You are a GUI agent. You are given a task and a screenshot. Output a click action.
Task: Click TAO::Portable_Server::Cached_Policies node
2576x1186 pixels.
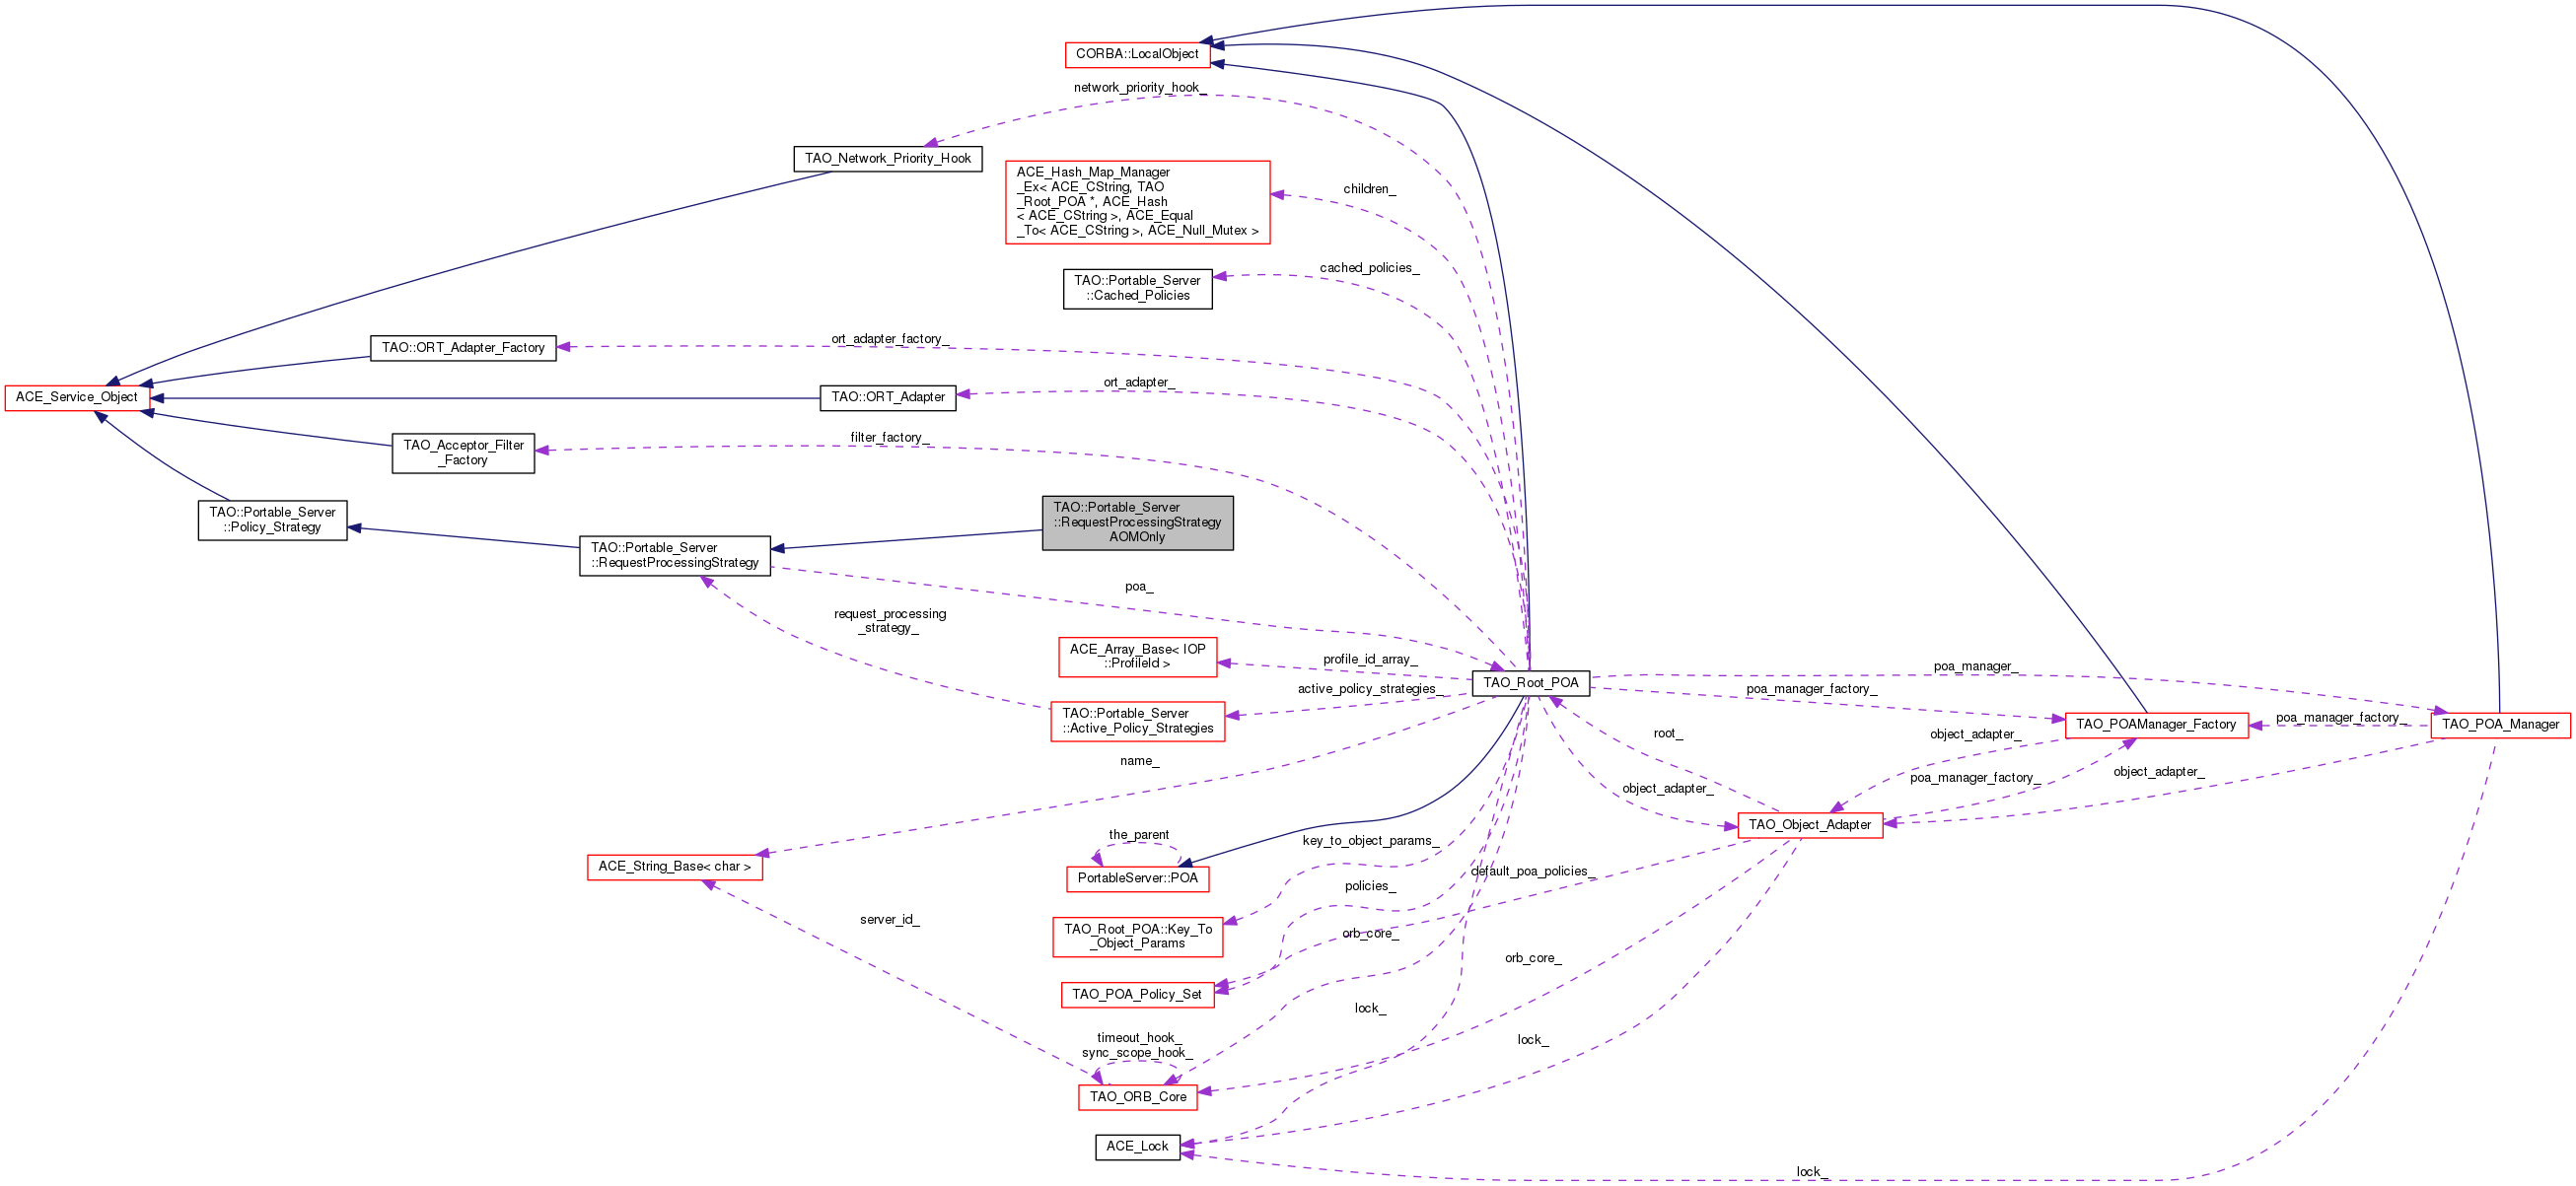point(1137,288)
